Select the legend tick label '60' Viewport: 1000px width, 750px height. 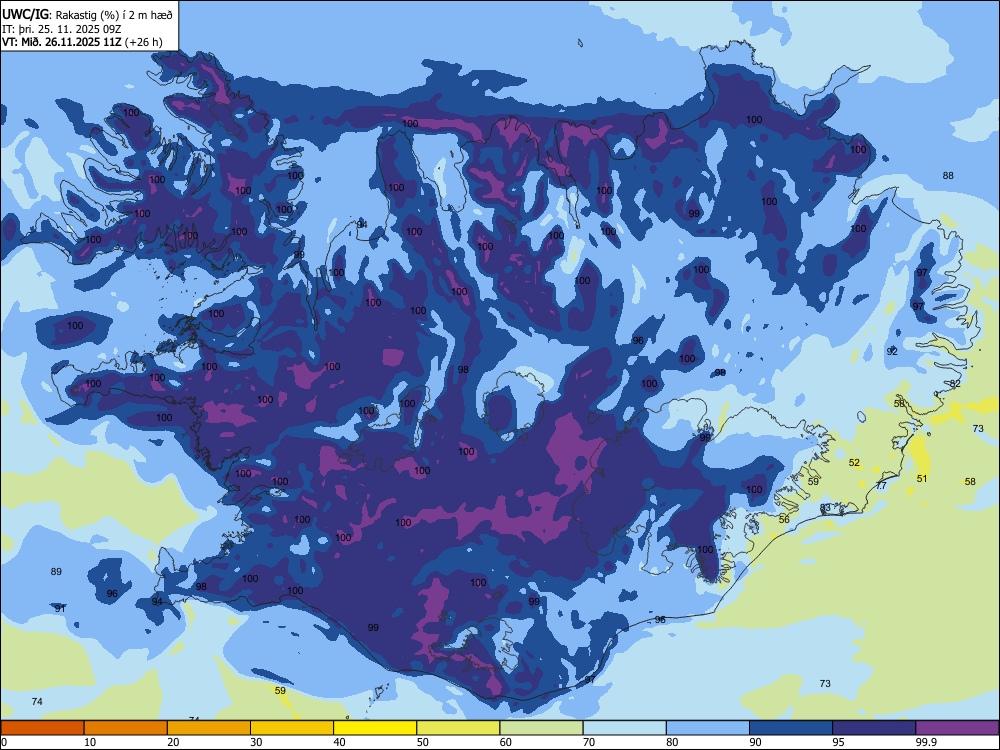(x=506, y=742)
